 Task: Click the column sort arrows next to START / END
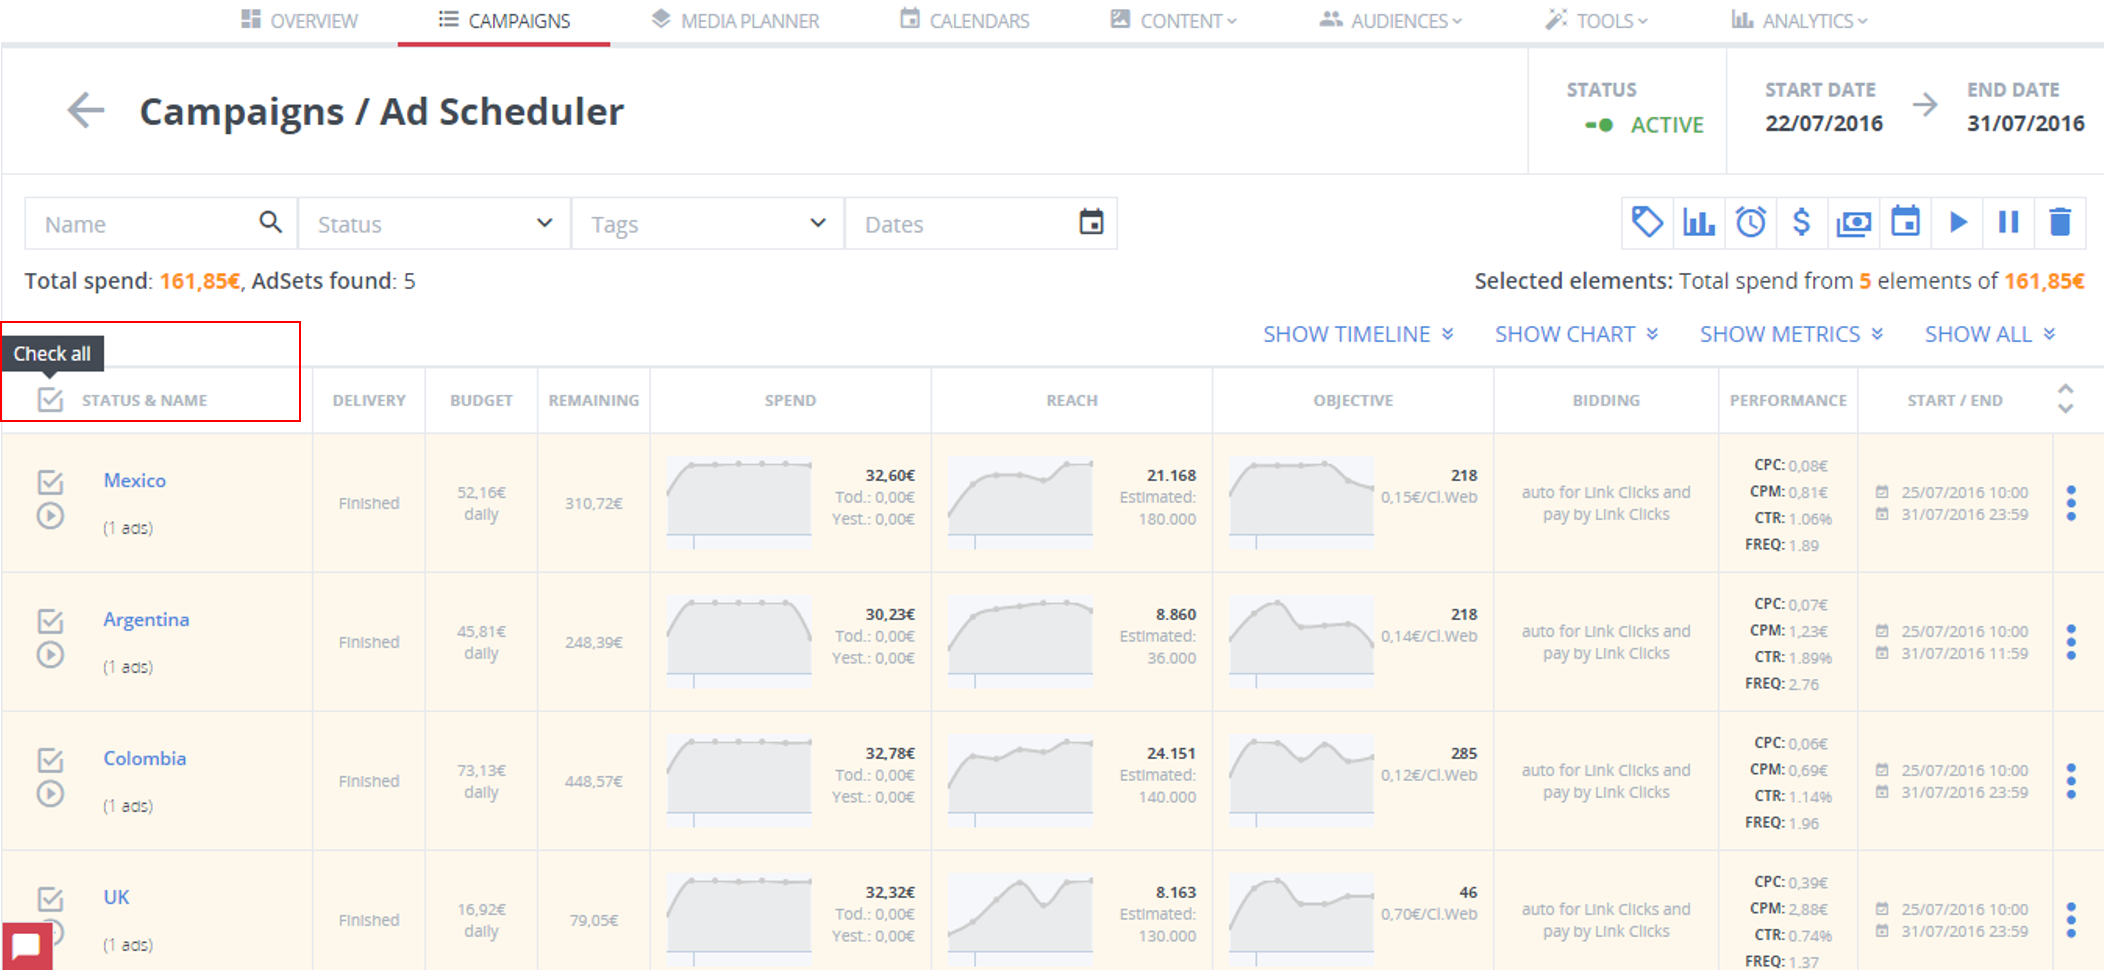coord(2065,399)
